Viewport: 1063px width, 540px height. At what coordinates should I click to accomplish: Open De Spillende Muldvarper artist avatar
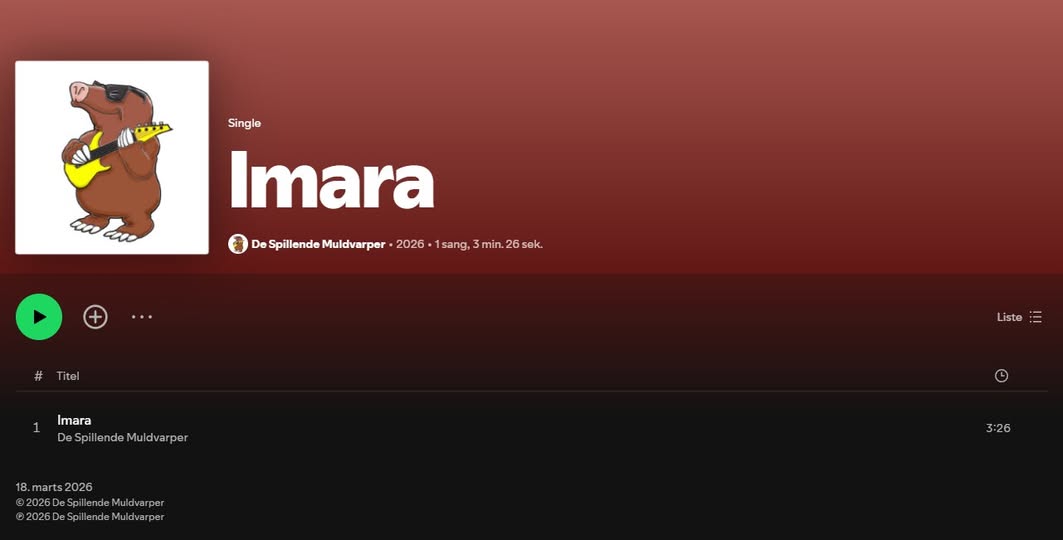(238, 244)
